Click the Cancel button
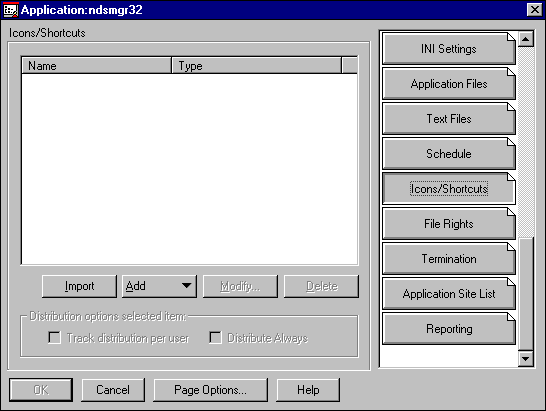This screenshot has width=546, height=411. tap(113, 390)
